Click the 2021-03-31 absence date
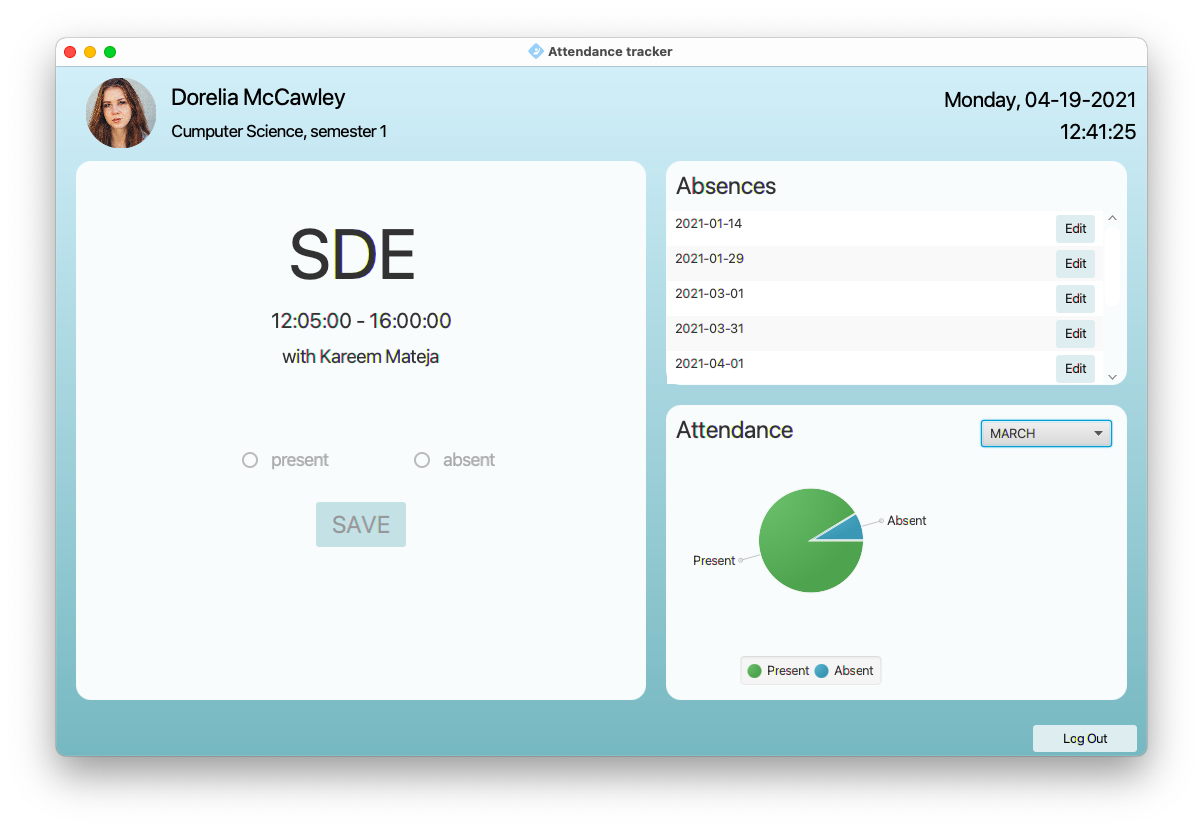 [709, 329]
